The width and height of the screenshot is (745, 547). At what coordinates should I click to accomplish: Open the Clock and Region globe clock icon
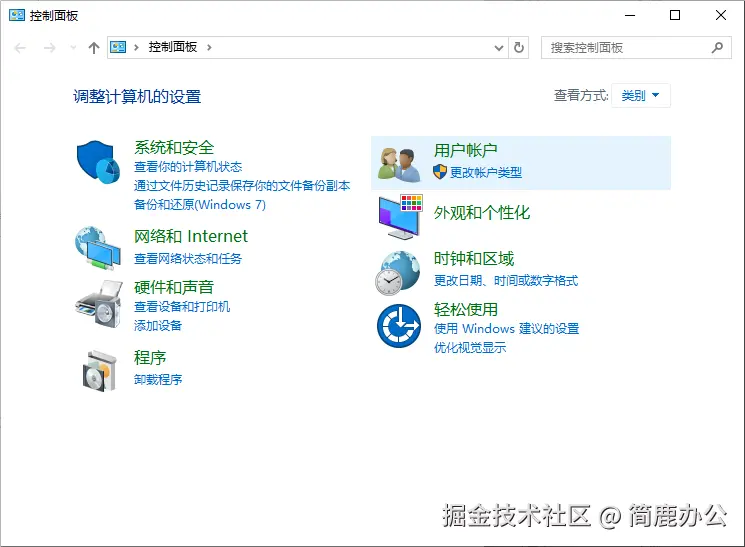(398, 273)
